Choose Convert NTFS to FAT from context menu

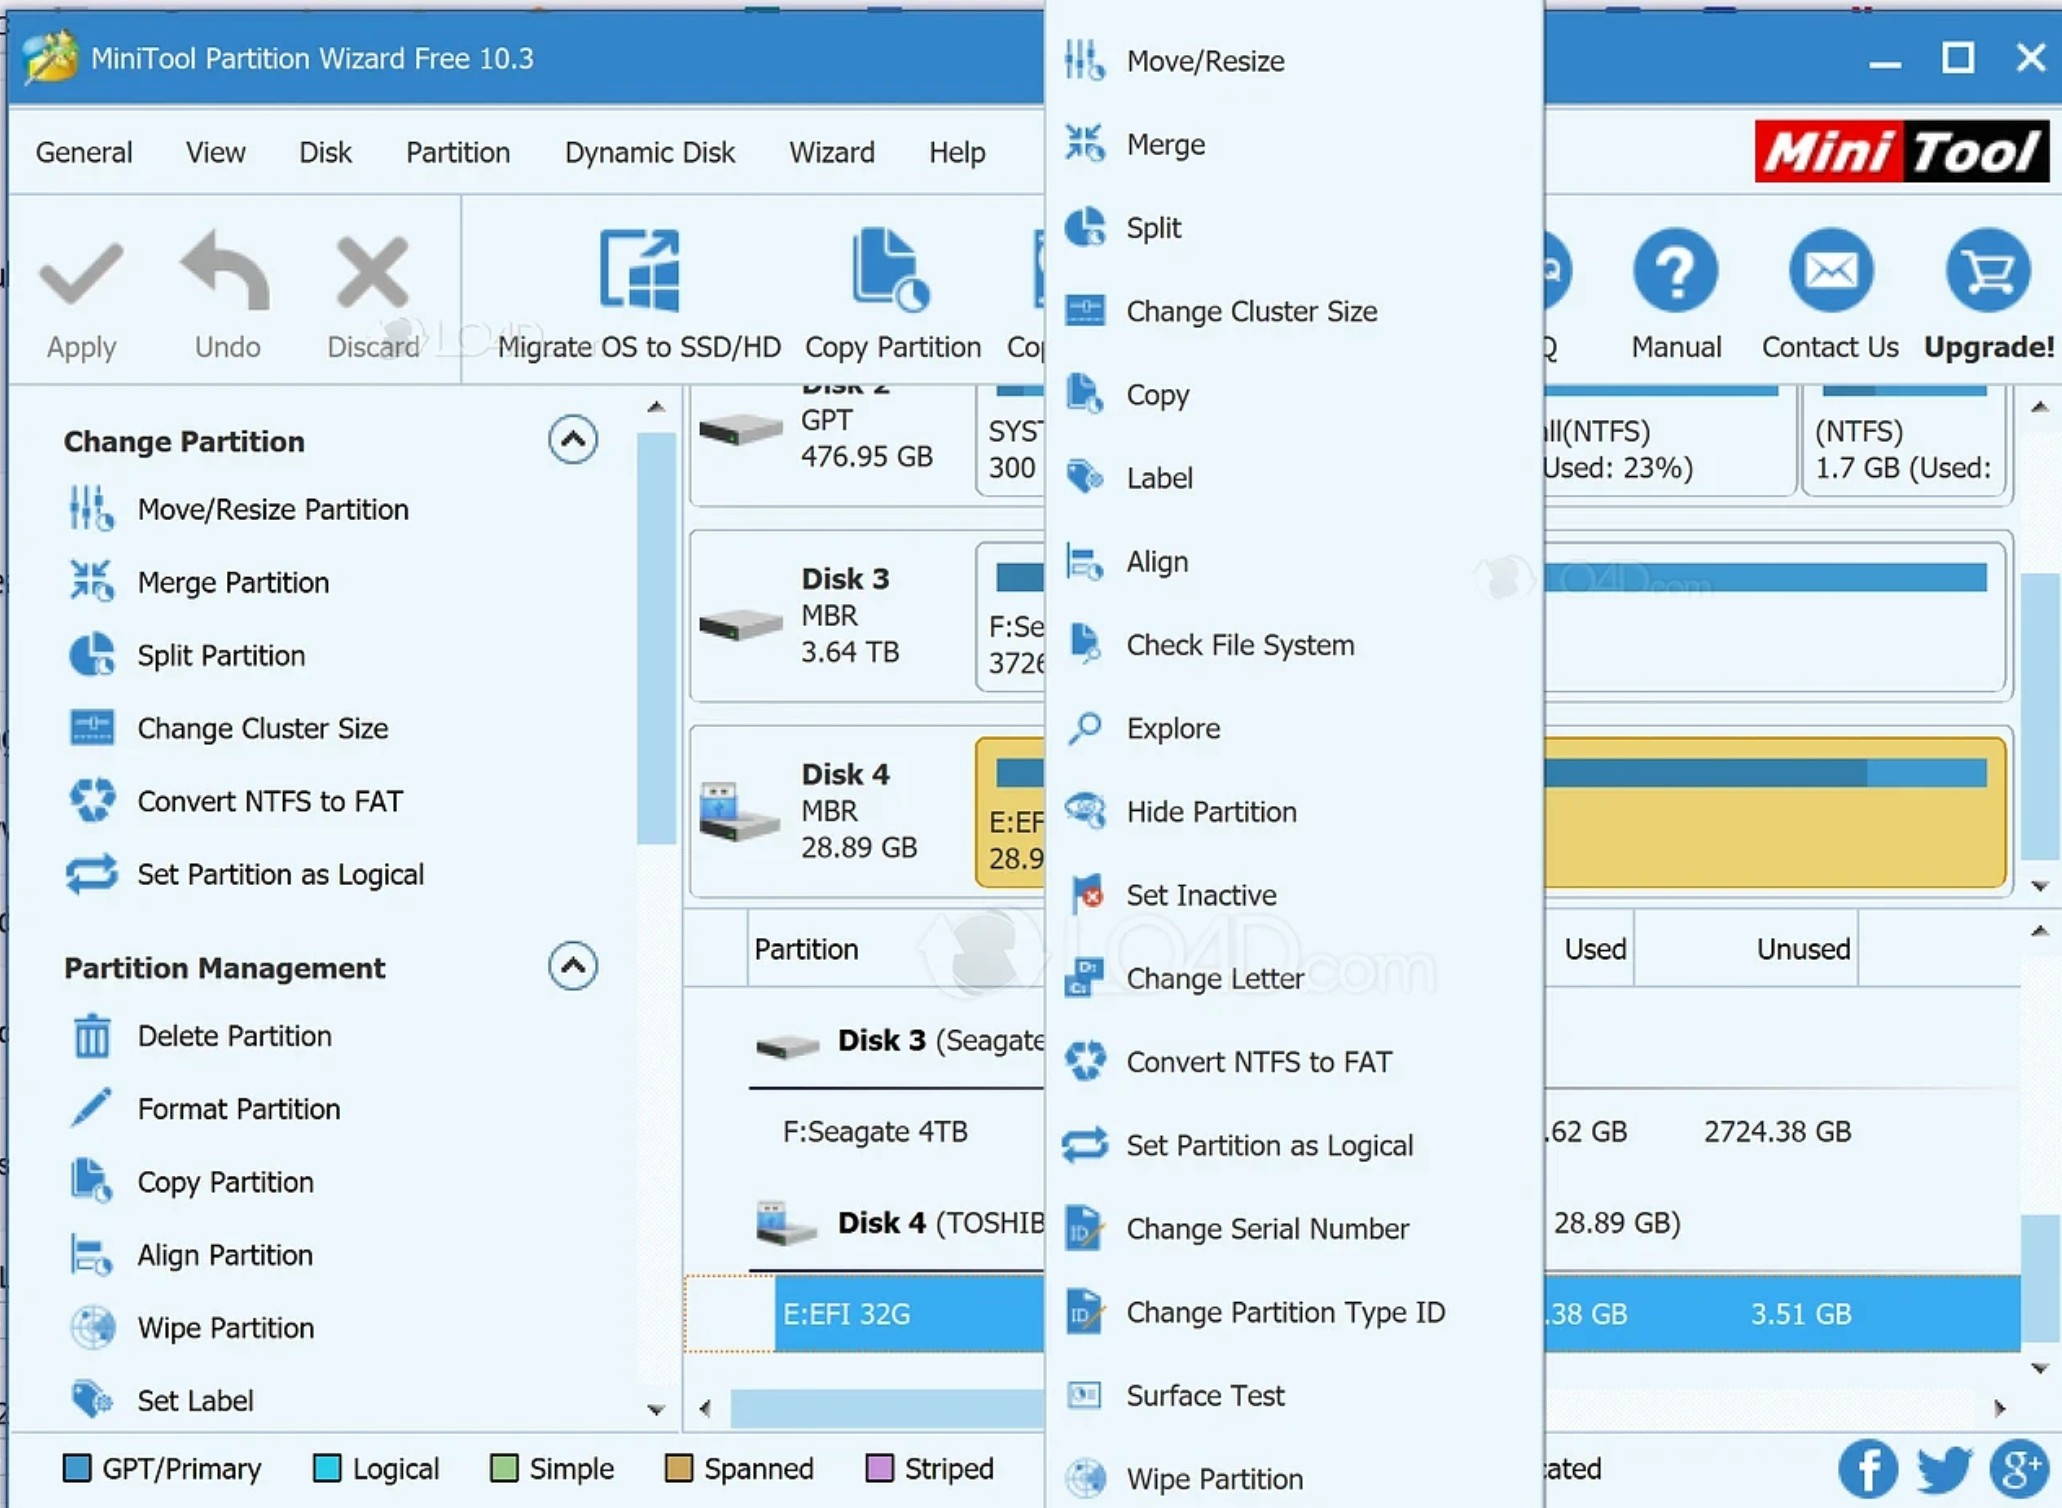(x=1294, y=1062)
